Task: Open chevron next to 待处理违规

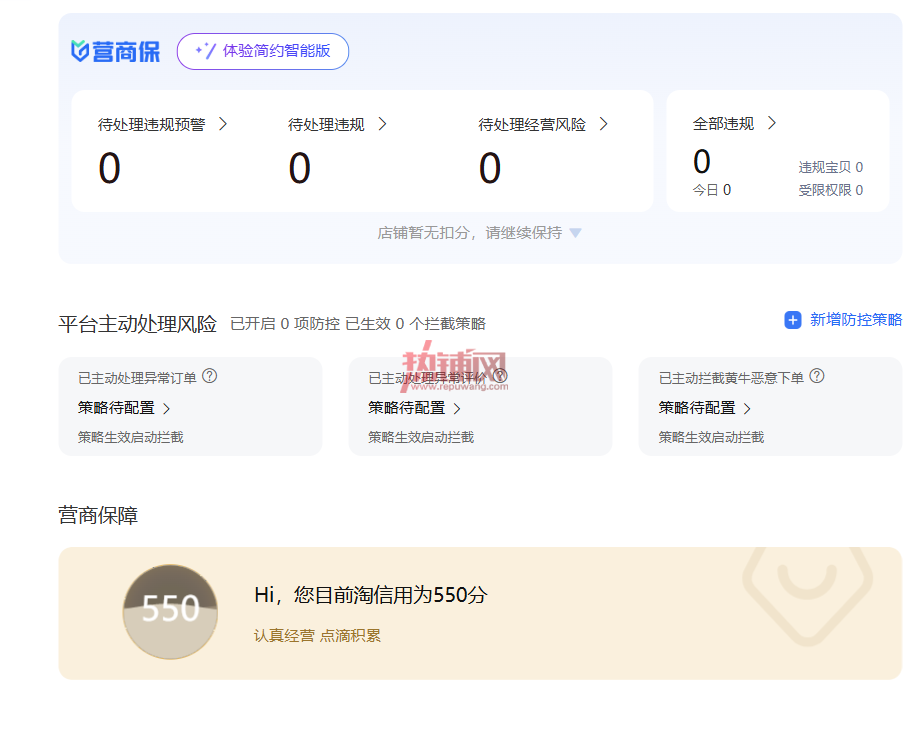Action: 382,124
